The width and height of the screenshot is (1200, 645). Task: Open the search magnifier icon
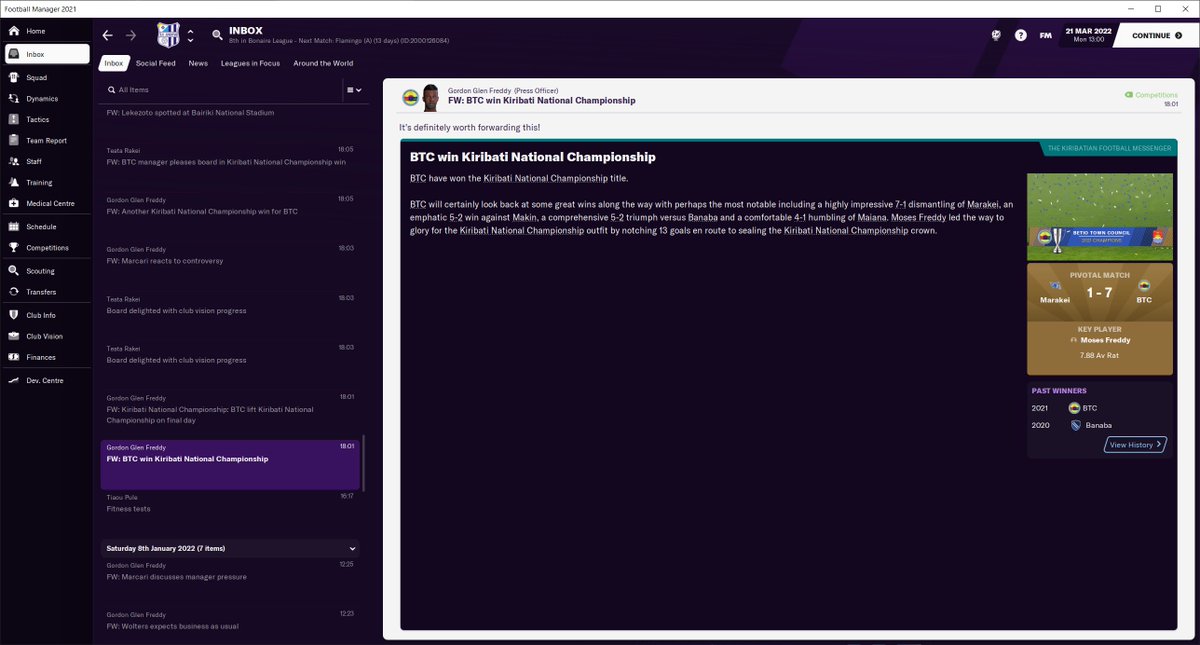(x=217, y=35)
